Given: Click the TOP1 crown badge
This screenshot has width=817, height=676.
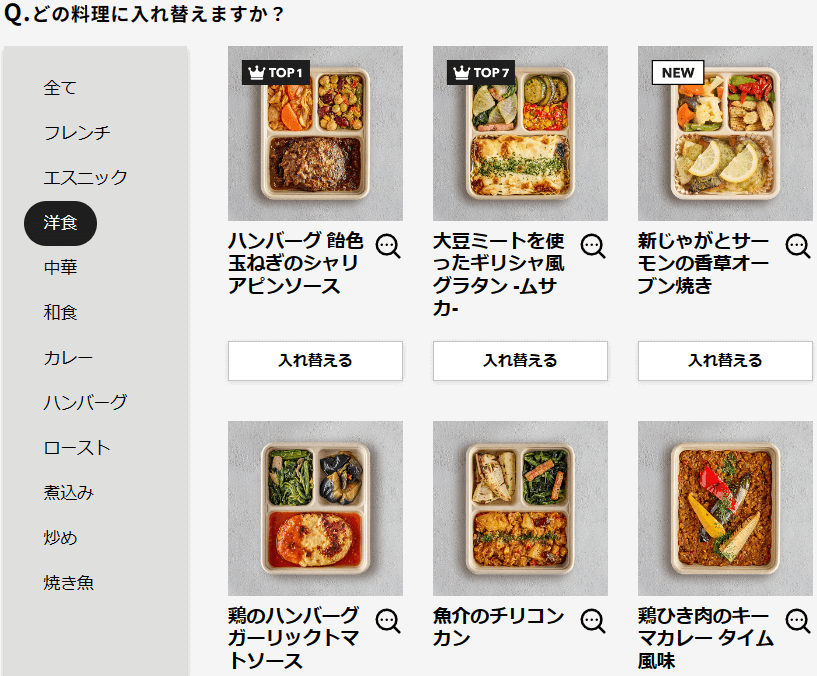Looking at the screenshot, I should pos(276,72).
